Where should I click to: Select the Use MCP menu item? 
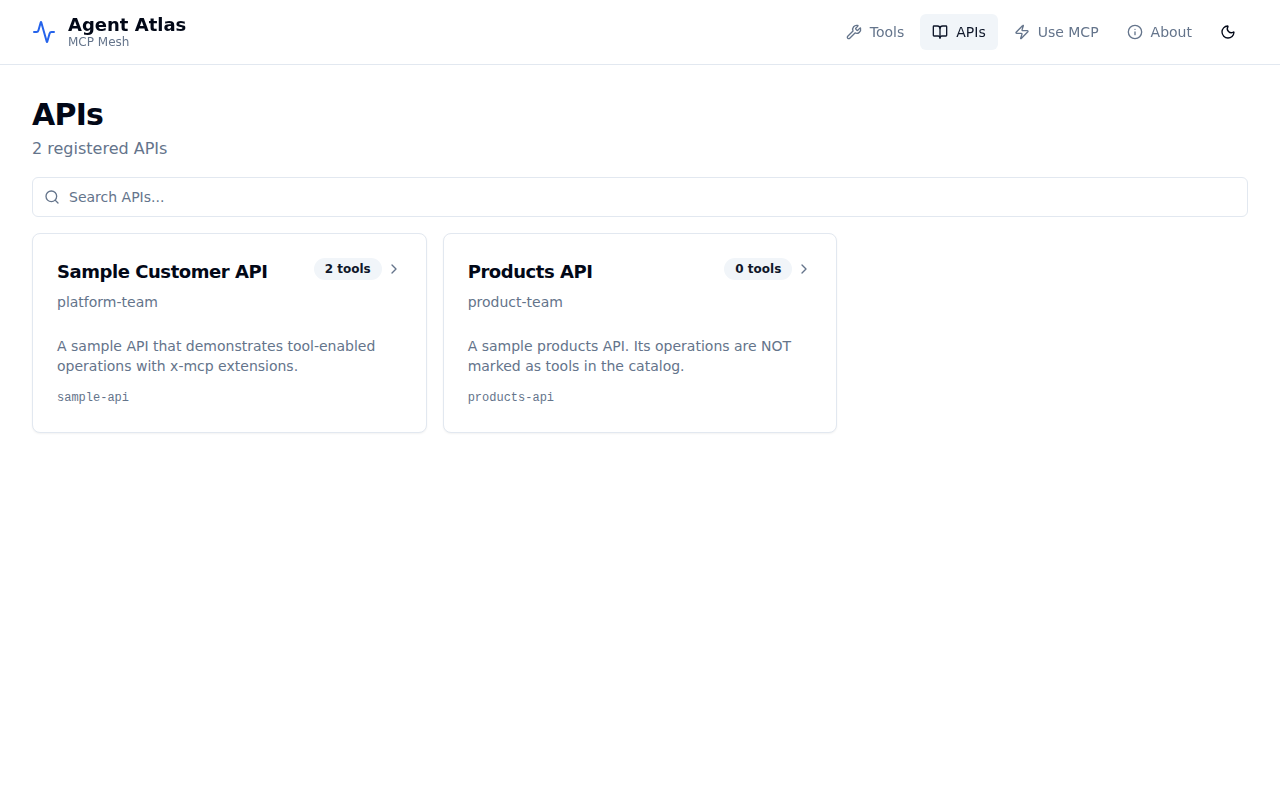[x=1057, y=31]
